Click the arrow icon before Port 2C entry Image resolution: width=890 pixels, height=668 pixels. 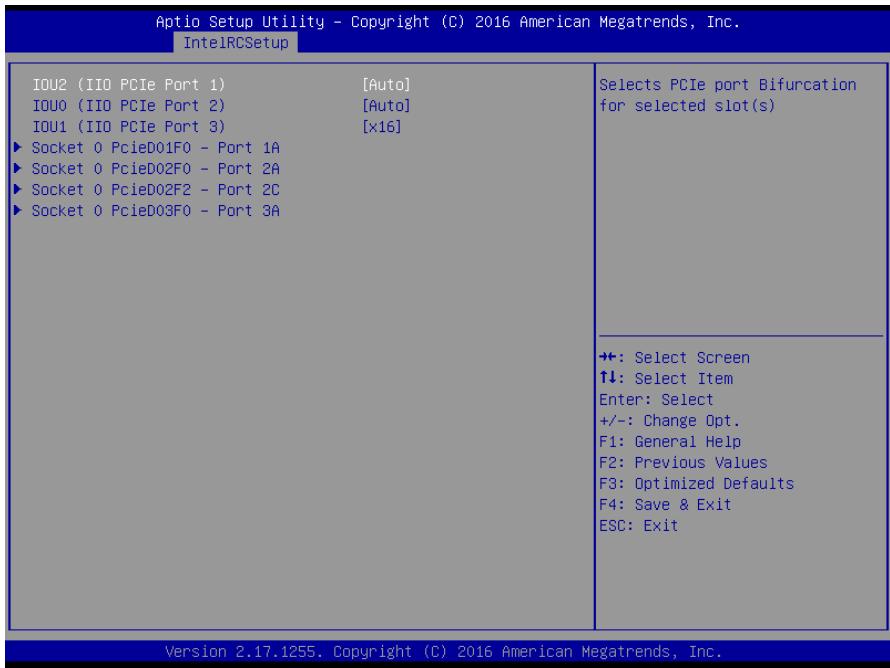point(18,190)
